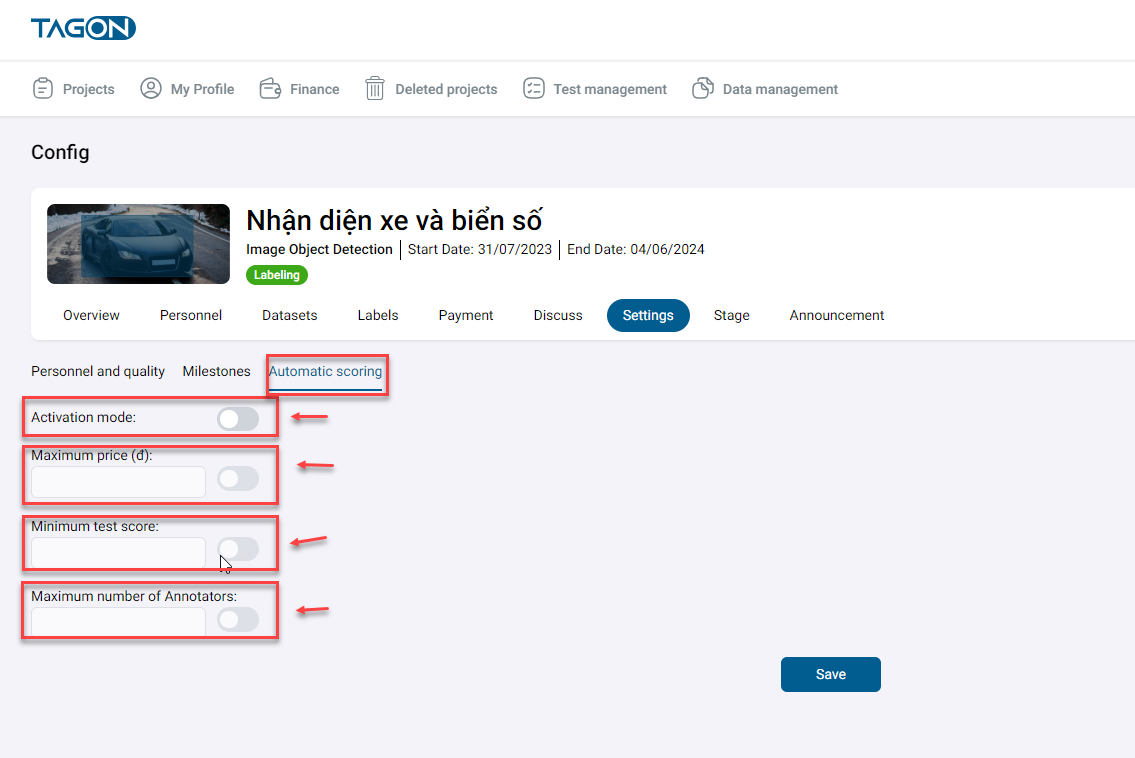
Task: Go to the Milestones sub-tab
Action: click(x=216, y=371)
